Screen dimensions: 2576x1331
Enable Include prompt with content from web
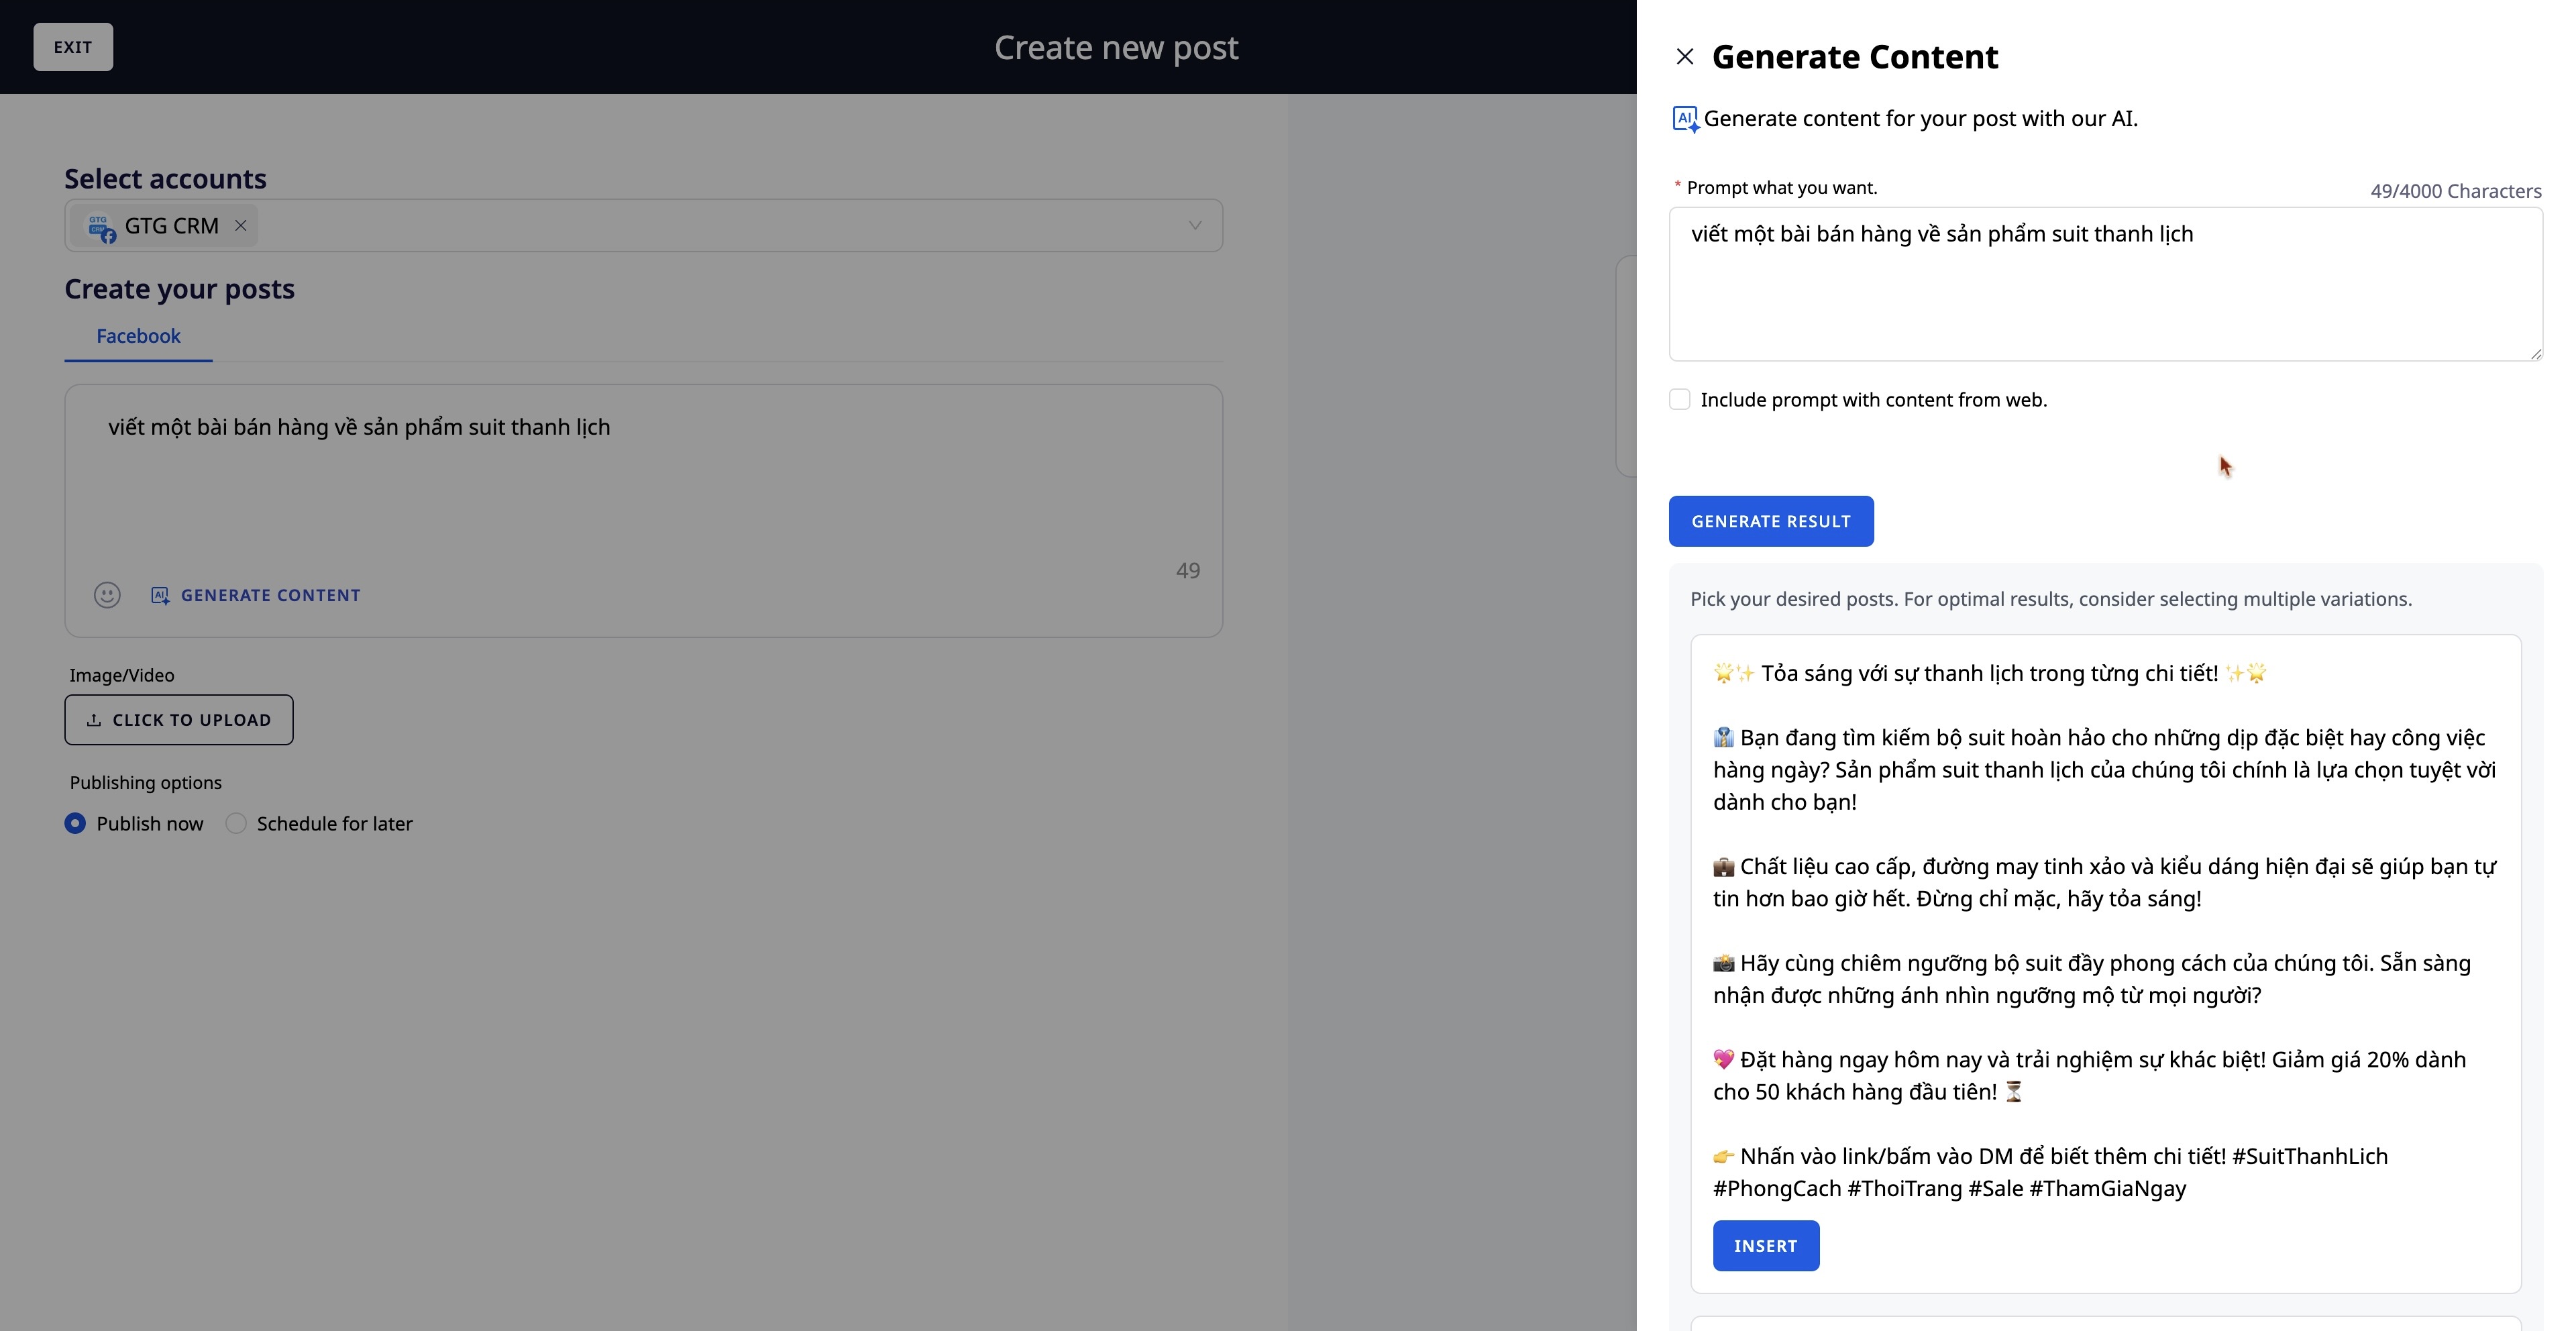point(1680,400)
